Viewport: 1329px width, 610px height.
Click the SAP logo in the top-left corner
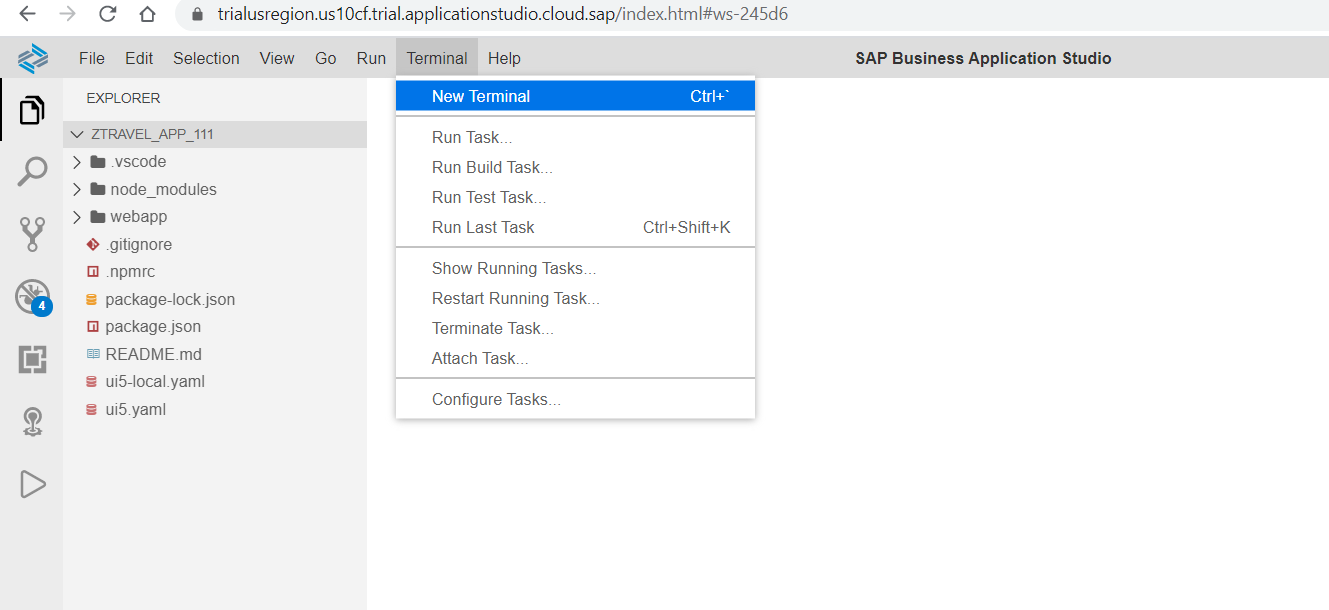31,57
